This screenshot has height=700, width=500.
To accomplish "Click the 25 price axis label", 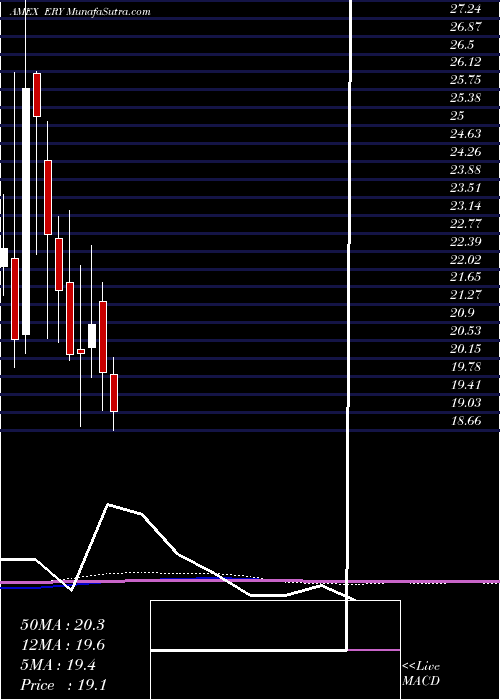I will click(458, 116).
